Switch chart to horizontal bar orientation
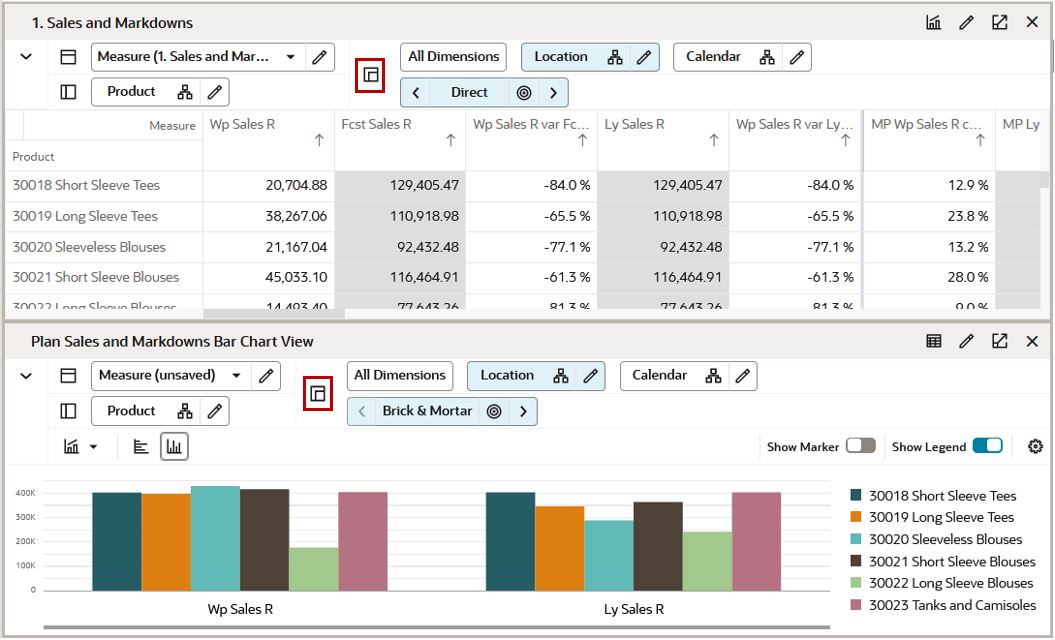 coord(141,446)
